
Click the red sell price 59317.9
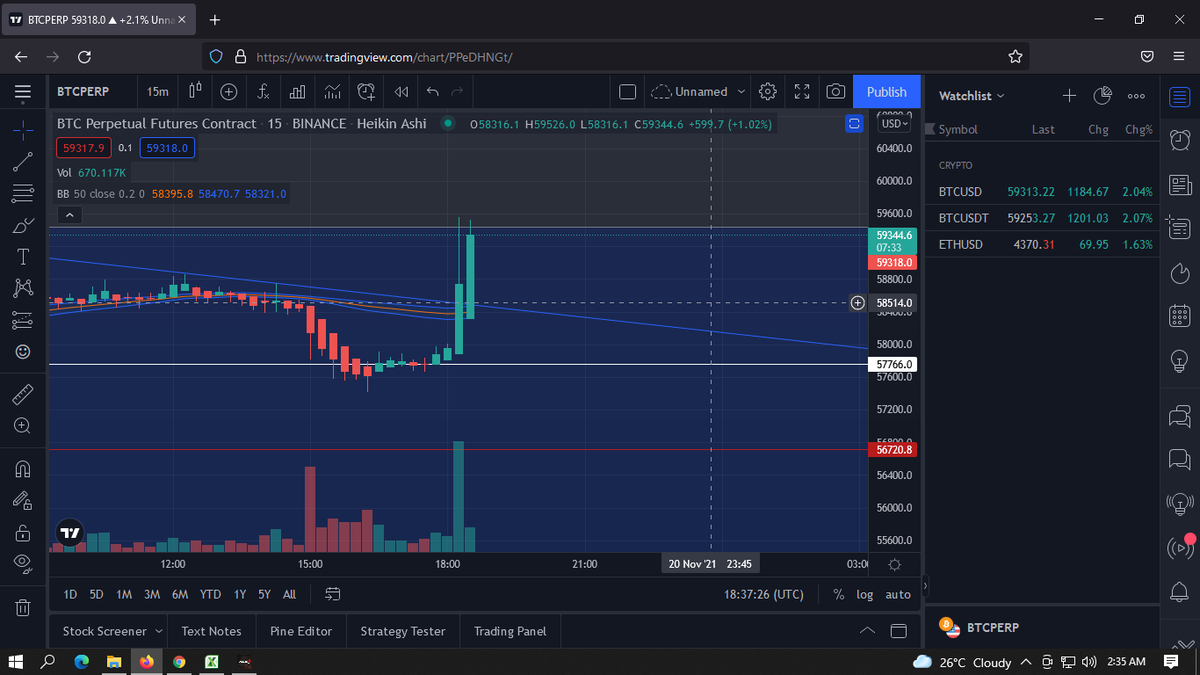point(83,147)
